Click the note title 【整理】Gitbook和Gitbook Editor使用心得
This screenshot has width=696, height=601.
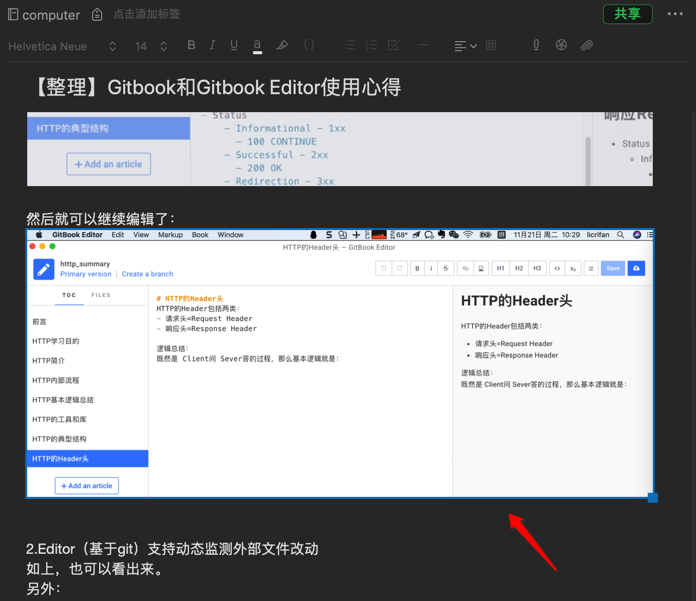pos(216,87)
